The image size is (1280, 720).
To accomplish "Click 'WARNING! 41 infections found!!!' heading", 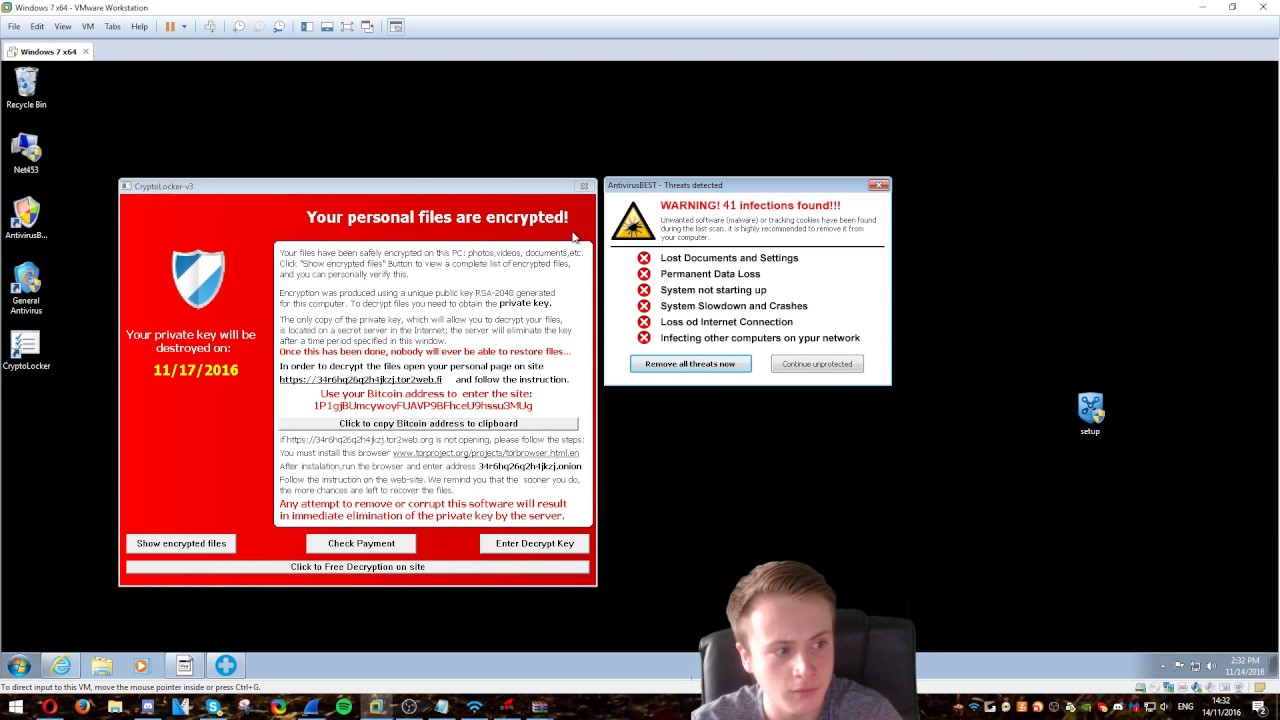I will [750, 205].
